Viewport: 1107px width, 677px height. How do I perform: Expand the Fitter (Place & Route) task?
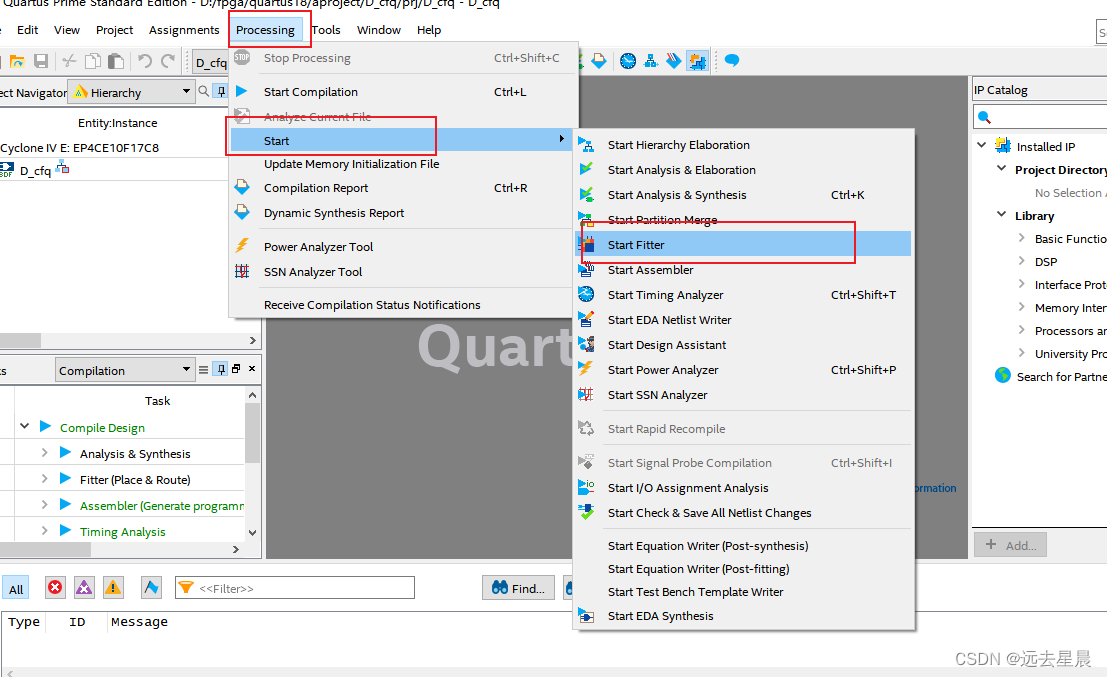click(x=44, y=479)
